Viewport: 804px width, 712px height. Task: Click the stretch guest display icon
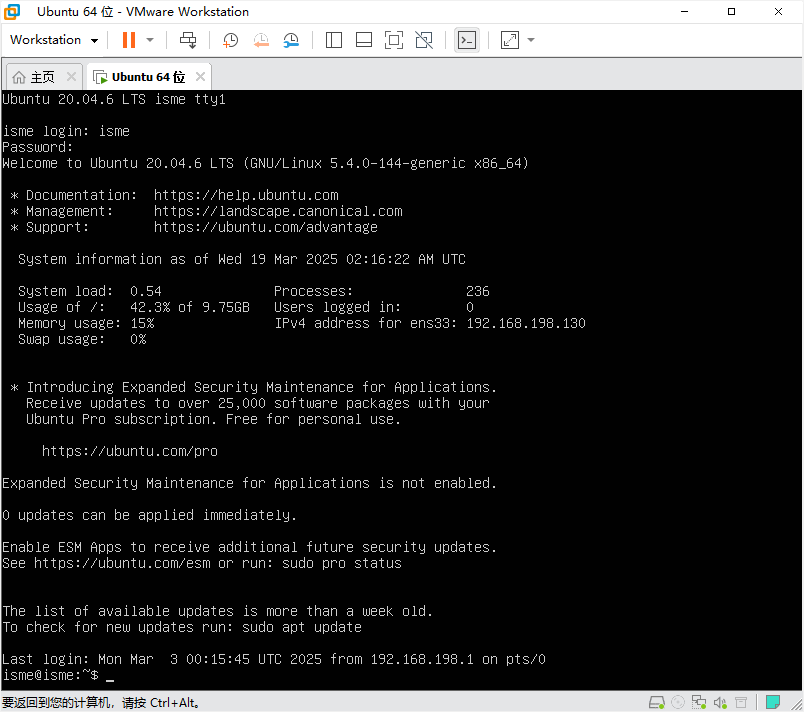tap(510, 40)
